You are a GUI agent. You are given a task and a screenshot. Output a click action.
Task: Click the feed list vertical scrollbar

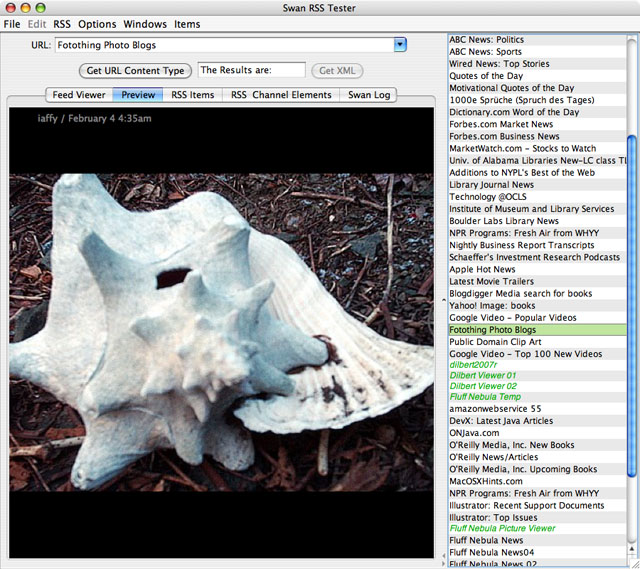[632, 300]
